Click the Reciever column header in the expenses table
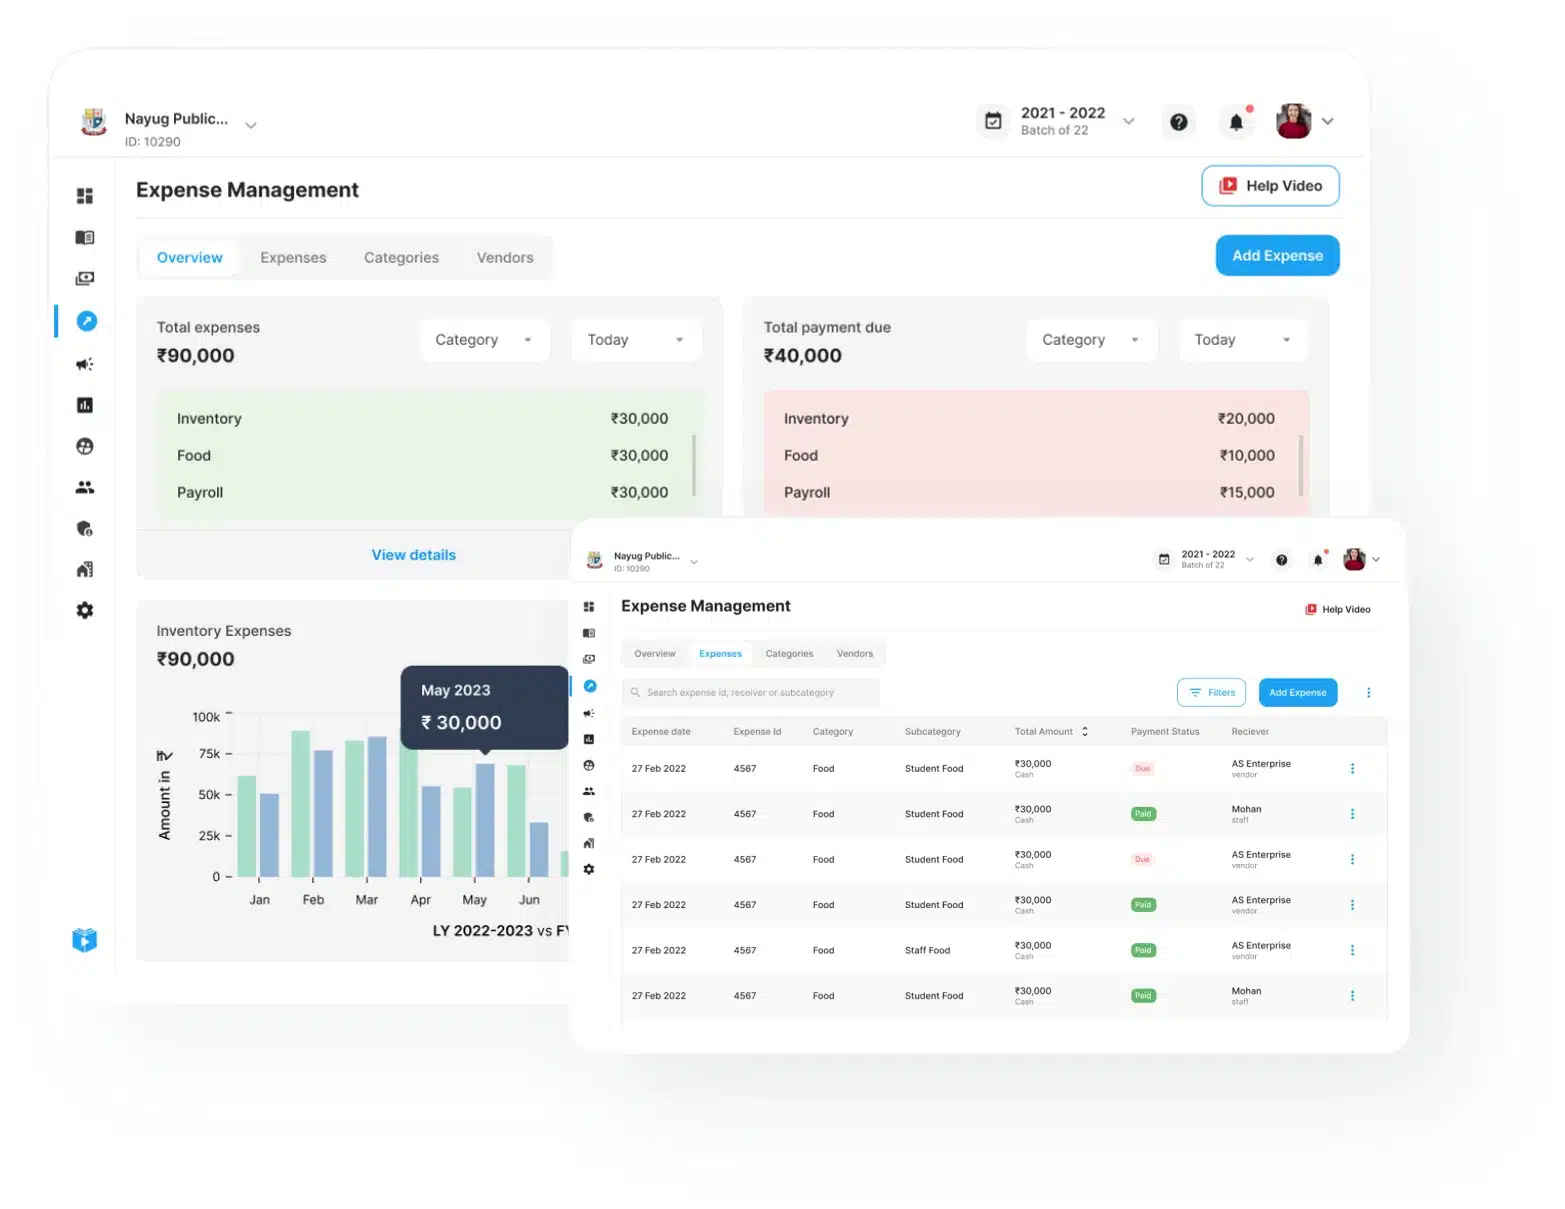This screenshot has height=1209, width=1565. click(x=1250, y=732)
